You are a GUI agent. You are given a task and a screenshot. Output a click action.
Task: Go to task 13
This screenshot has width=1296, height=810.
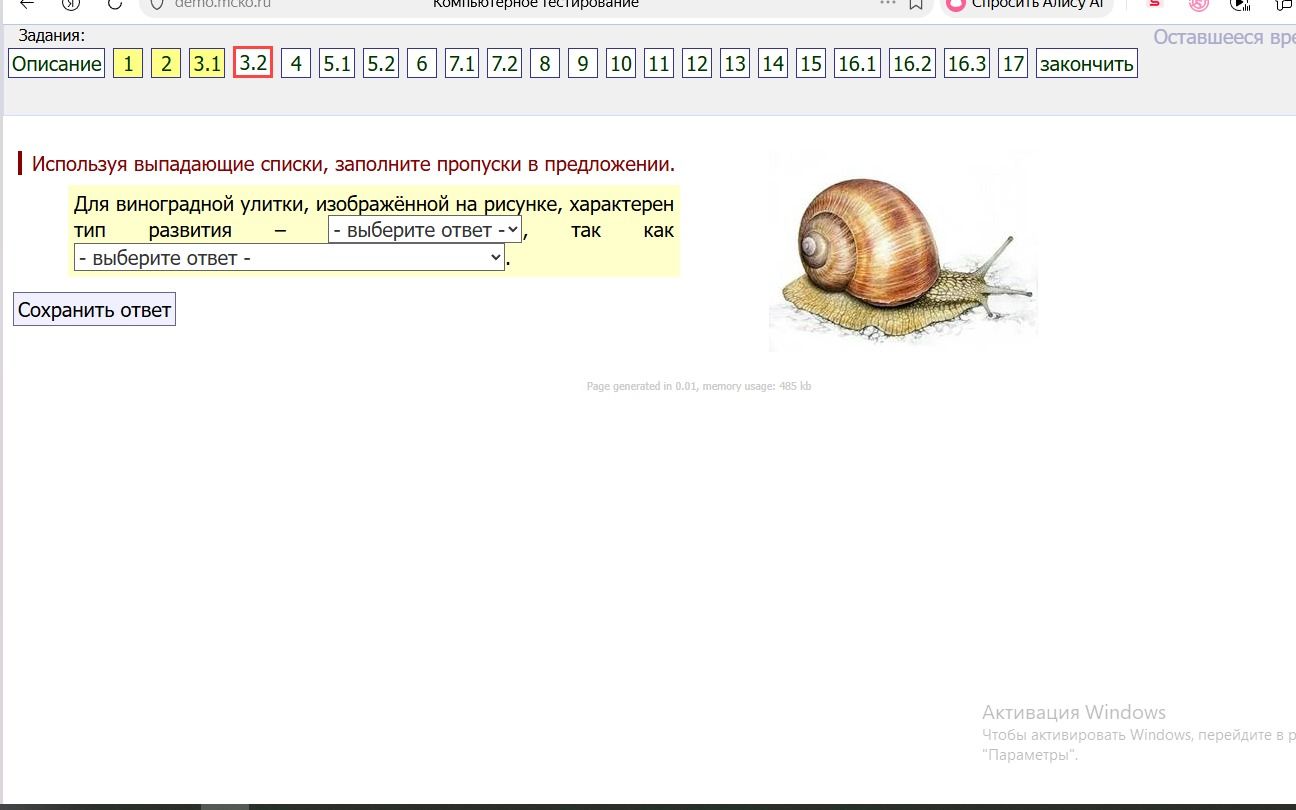[x=735, y=64]
